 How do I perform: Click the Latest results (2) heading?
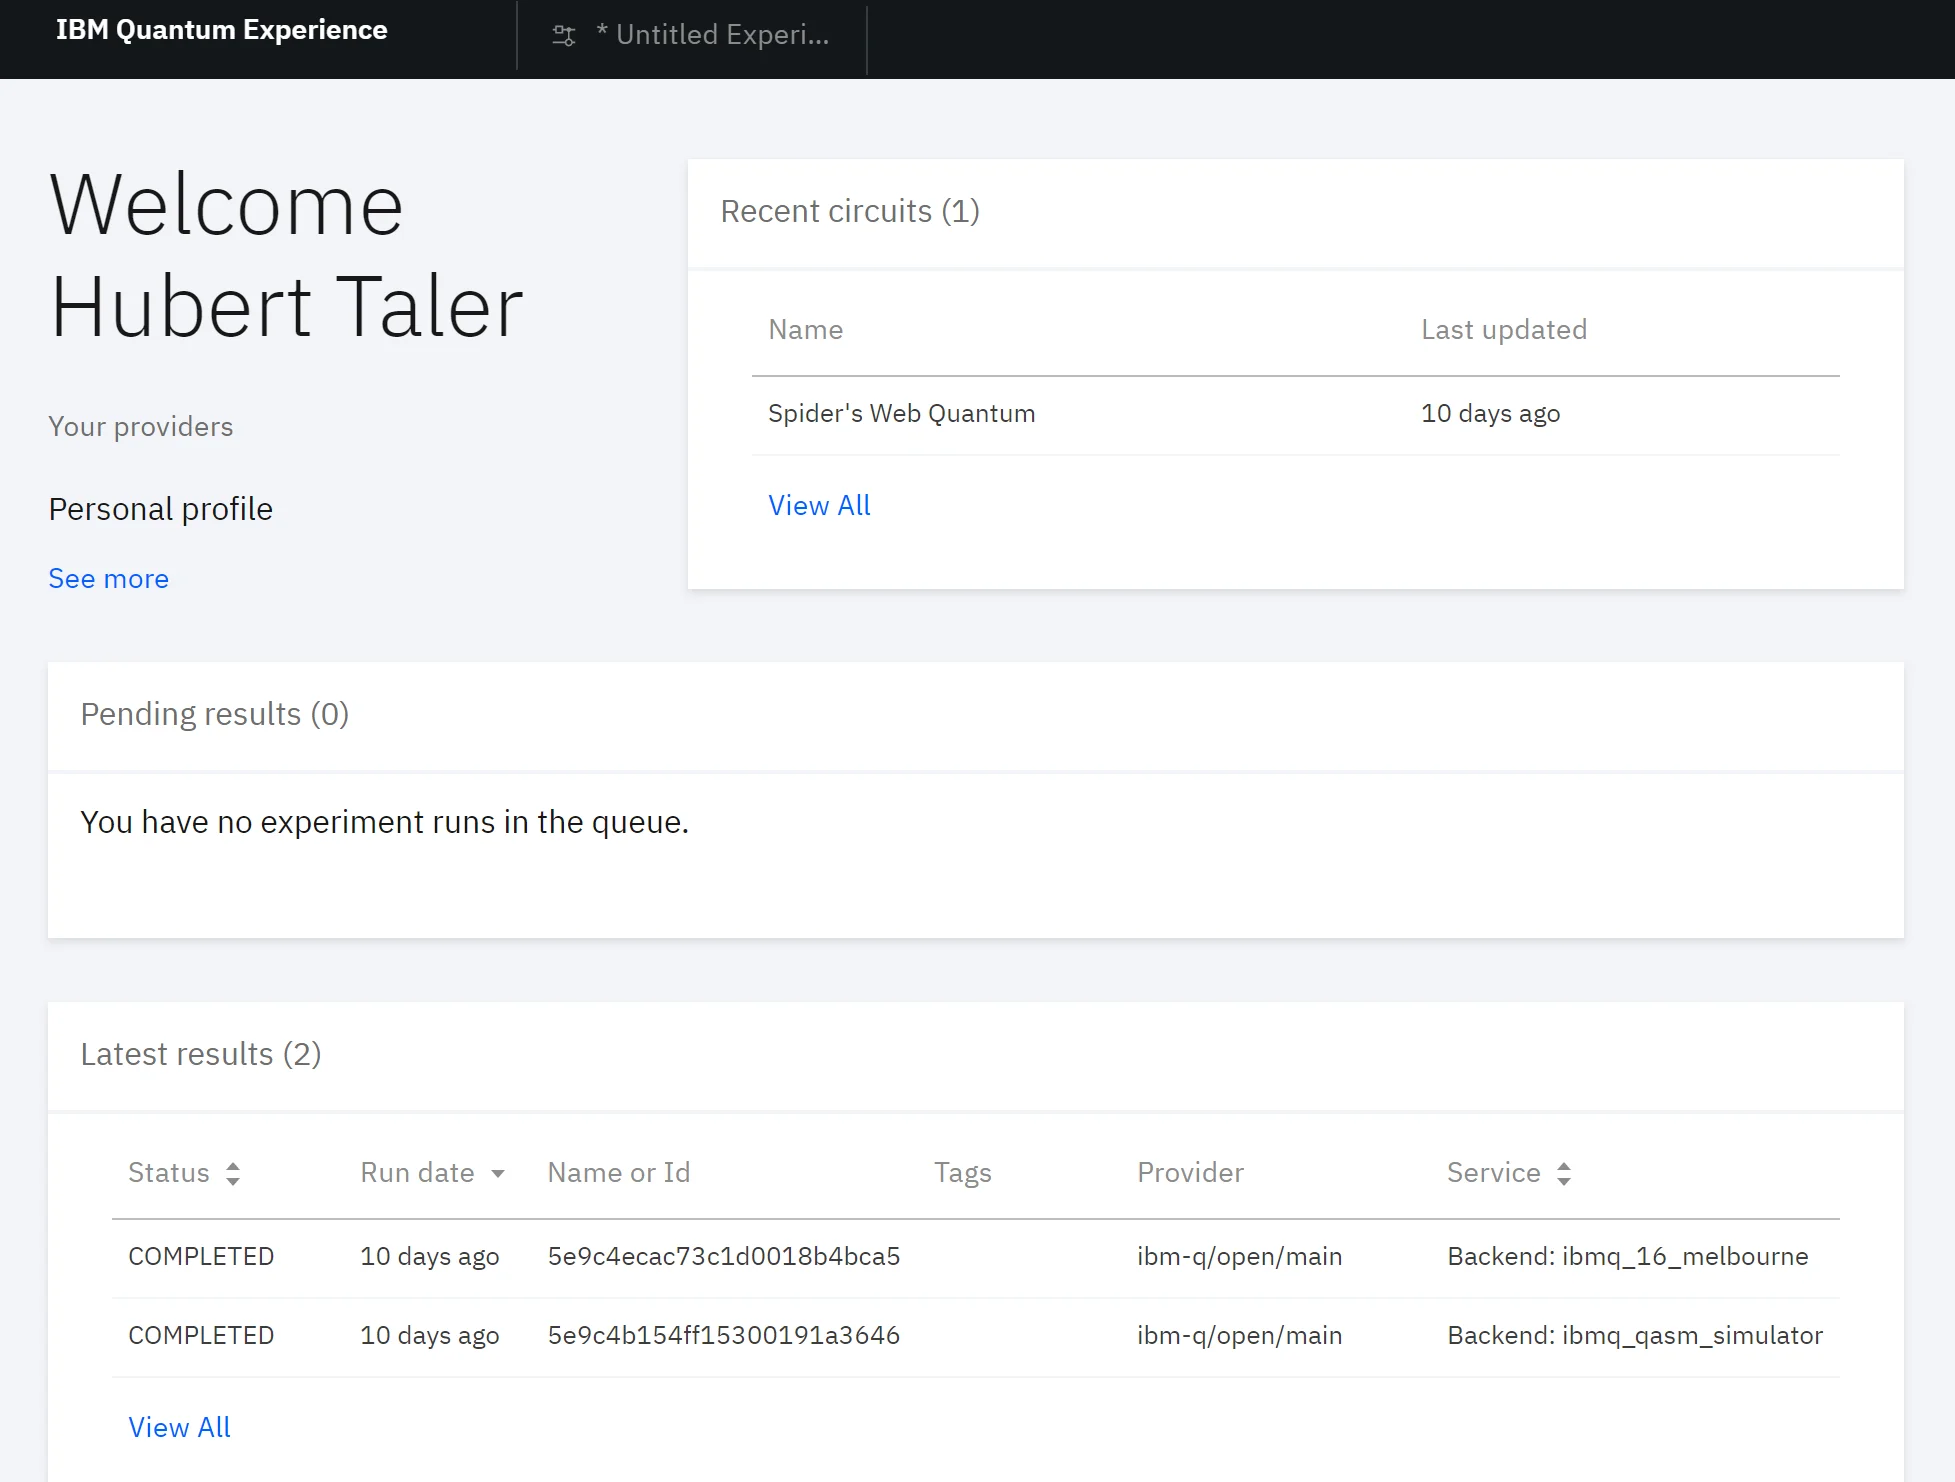(x=201, y=1055)
